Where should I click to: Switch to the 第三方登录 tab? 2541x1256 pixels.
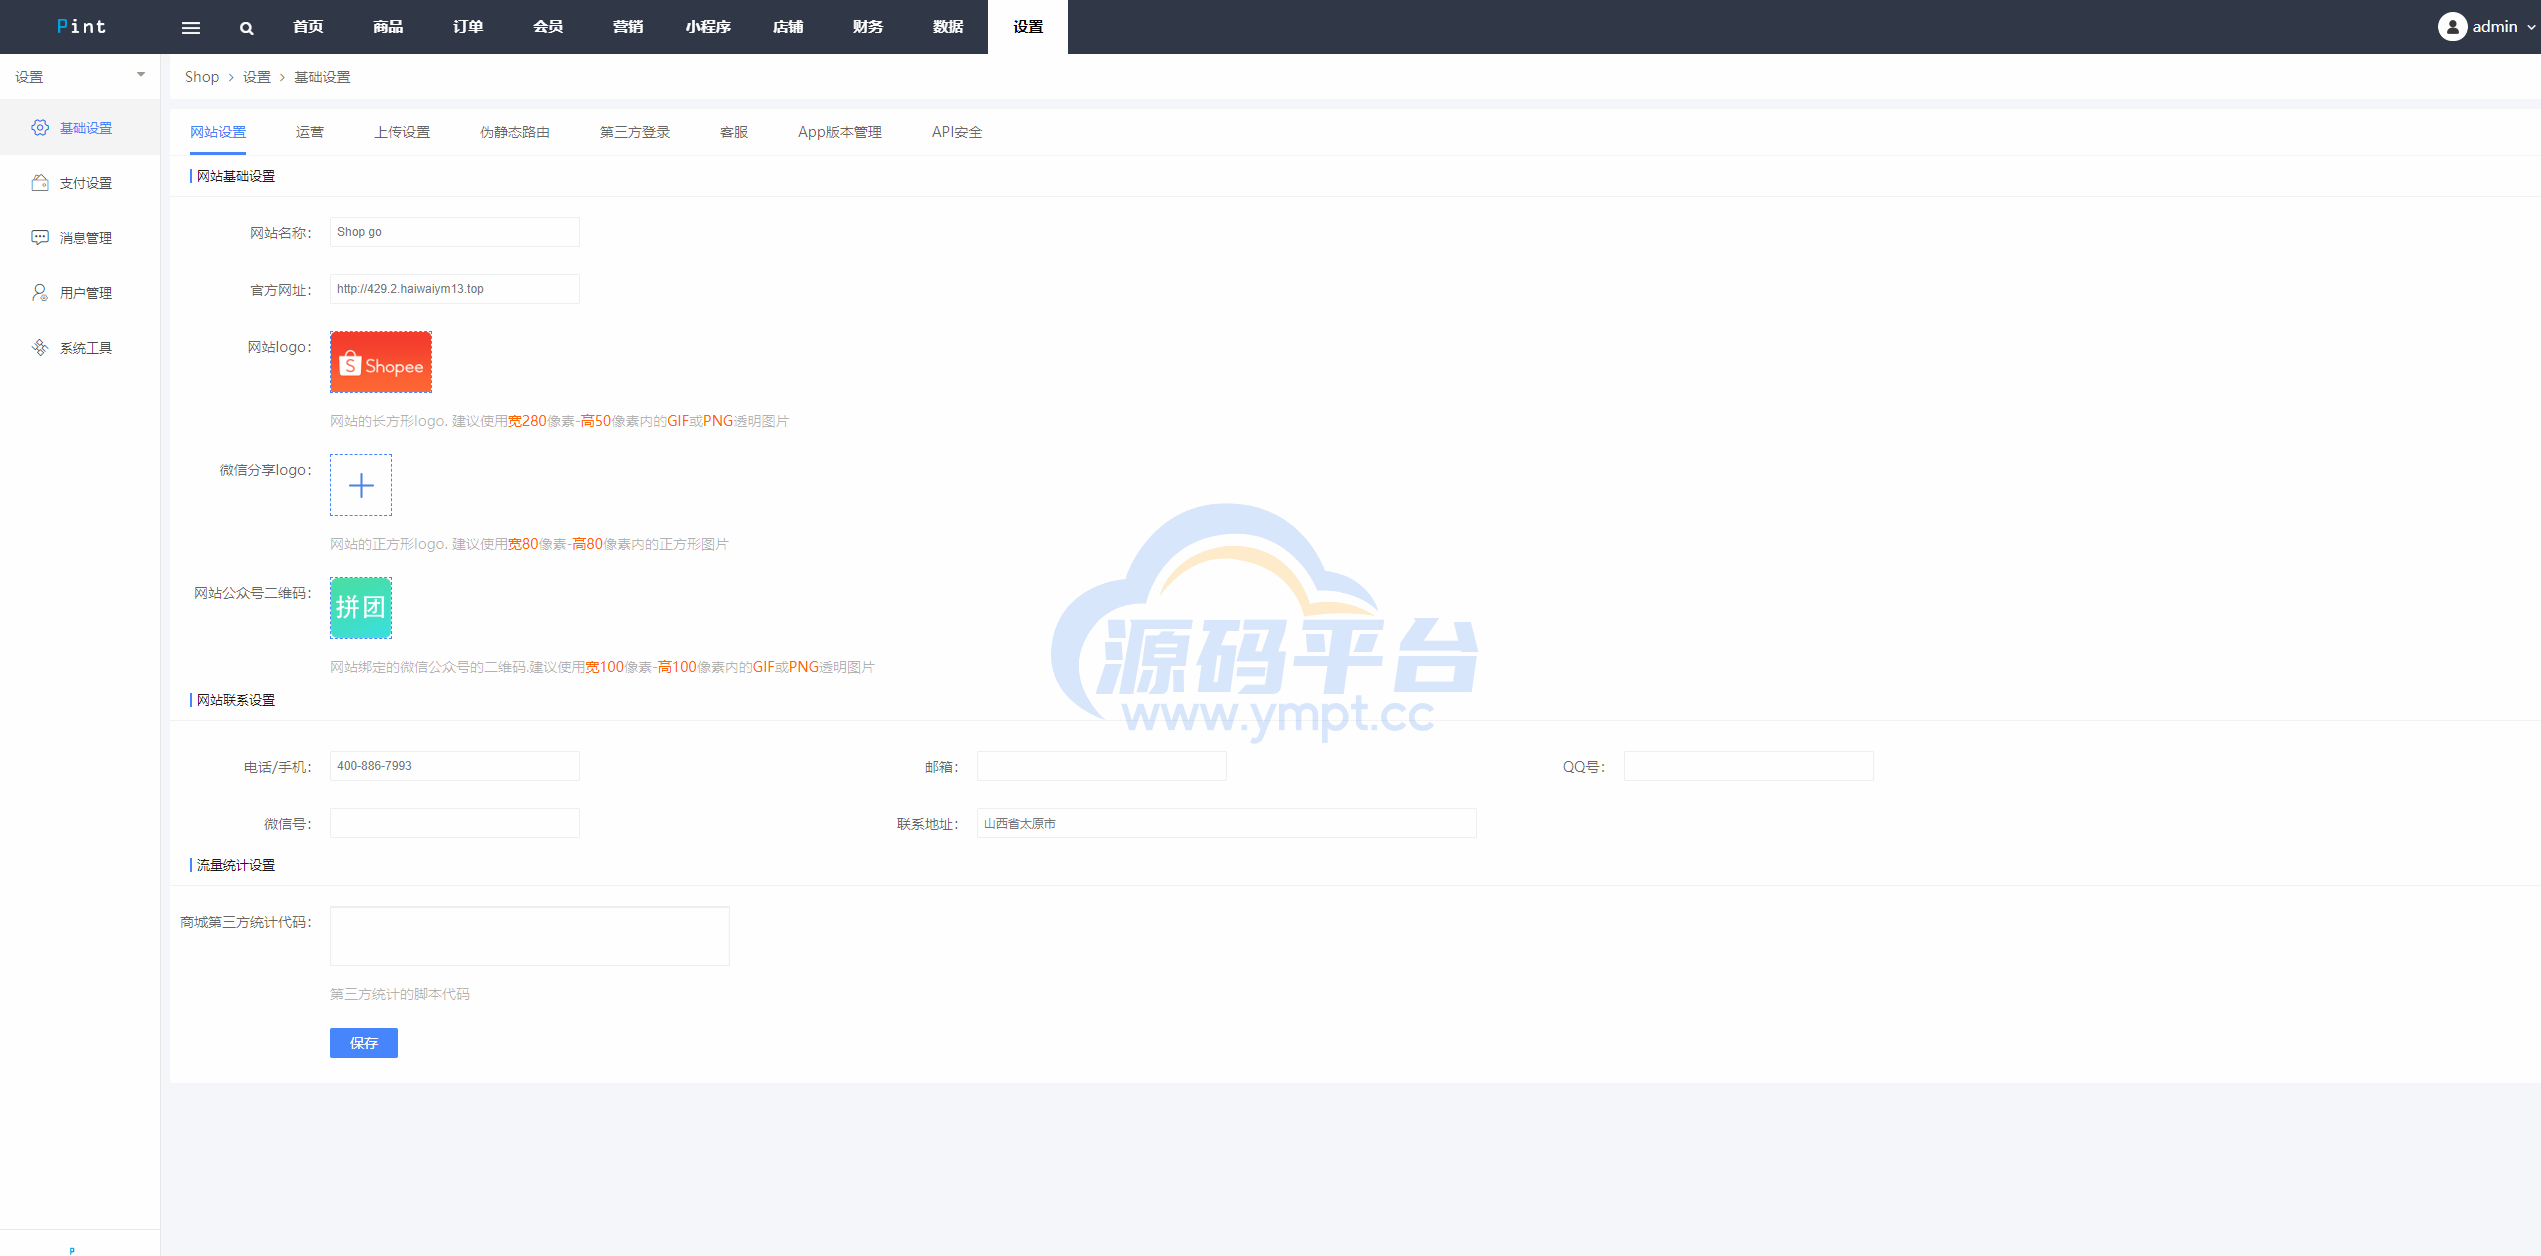click(x=635, y=132)
